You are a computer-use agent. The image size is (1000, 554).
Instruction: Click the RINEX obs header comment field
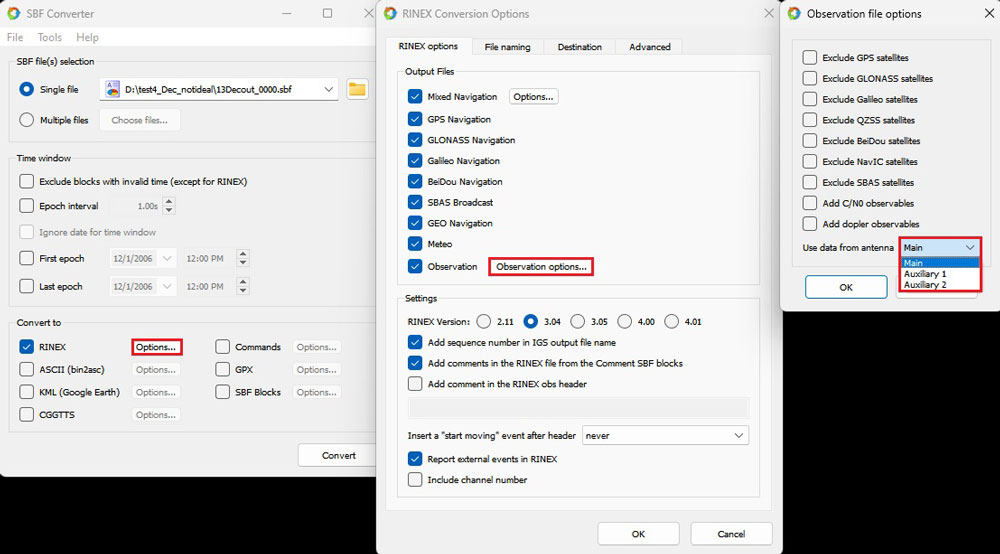point(579,408)
